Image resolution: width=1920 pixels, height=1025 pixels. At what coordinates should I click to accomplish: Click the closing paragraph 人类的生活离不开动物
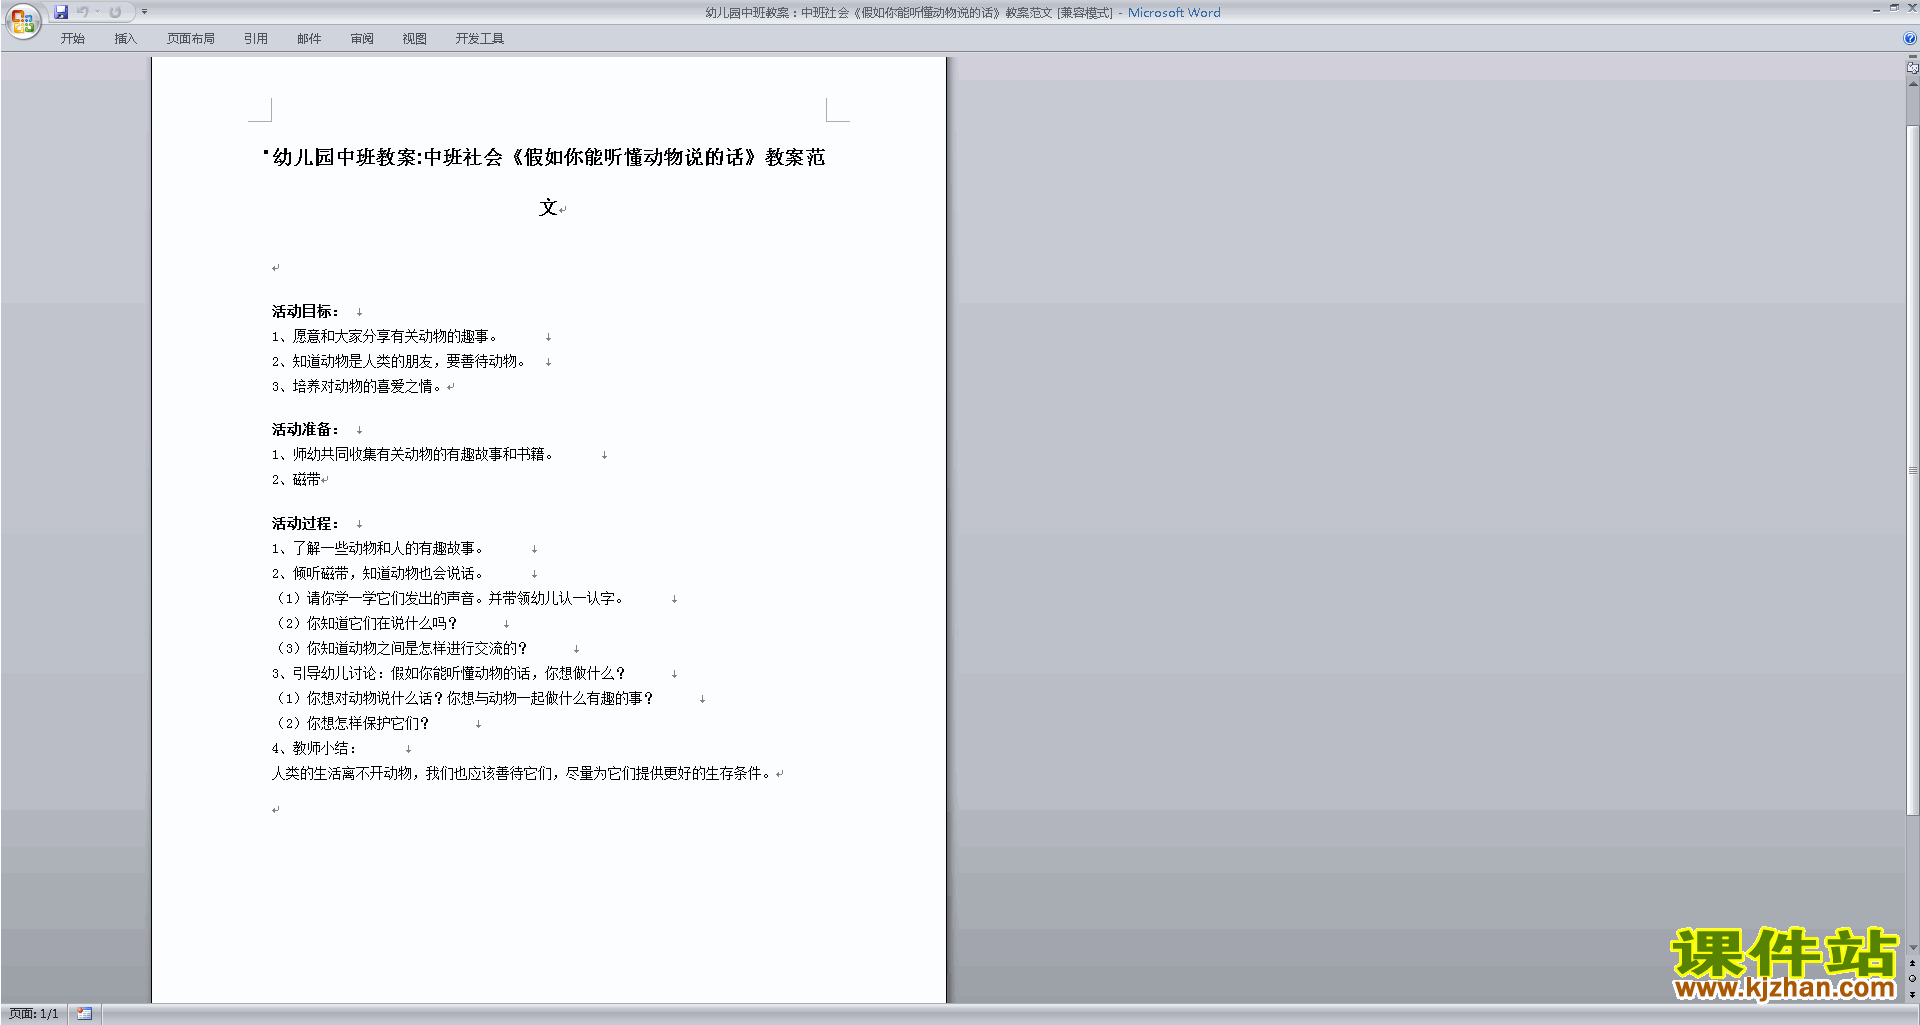521,774
